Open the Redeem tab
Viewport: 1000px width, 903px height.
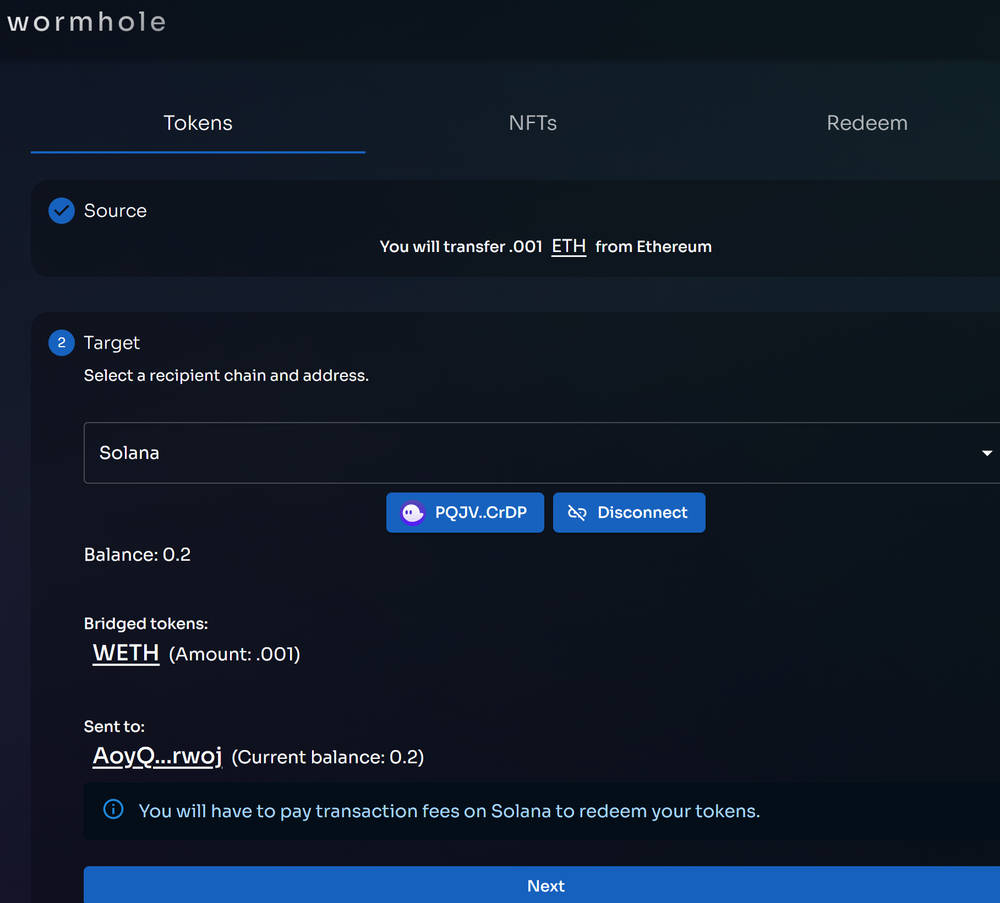[867, 123]
